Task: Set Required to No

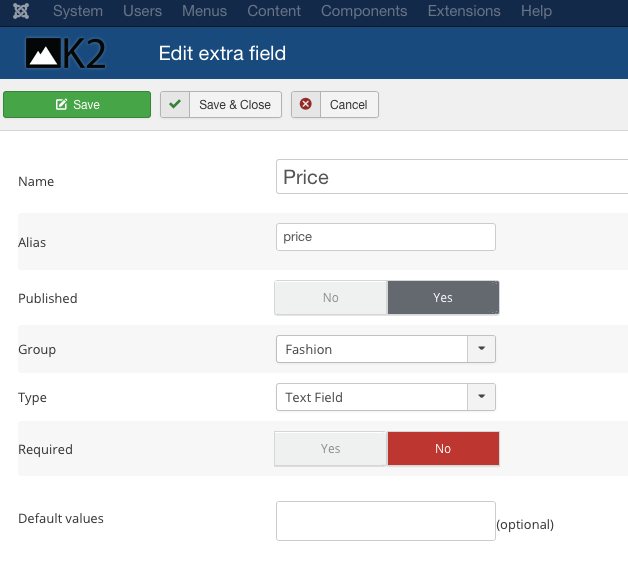Action: click(x=442, y=449)
